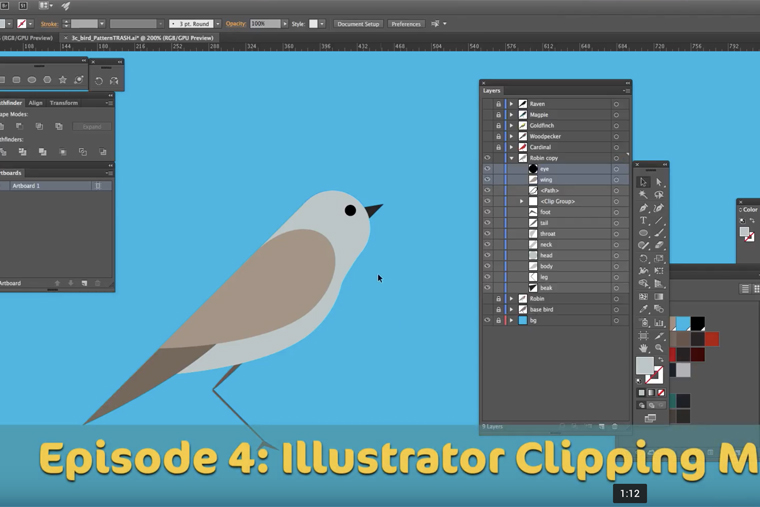The height and width of the screenshot is (507, 760).
Task: Open the Transform tab
Action: coord(64,103)
